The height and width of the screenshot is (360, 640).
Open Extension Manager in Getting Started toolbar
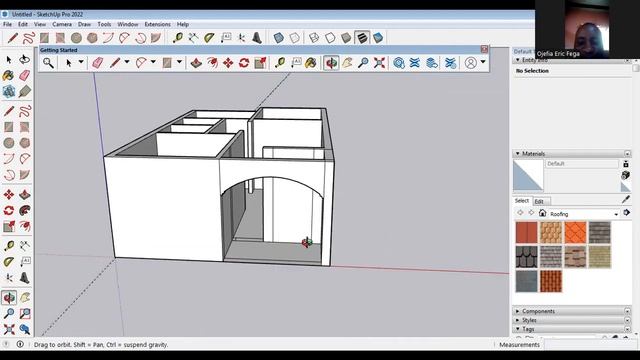pyautogui.click(x=450, y=63)
